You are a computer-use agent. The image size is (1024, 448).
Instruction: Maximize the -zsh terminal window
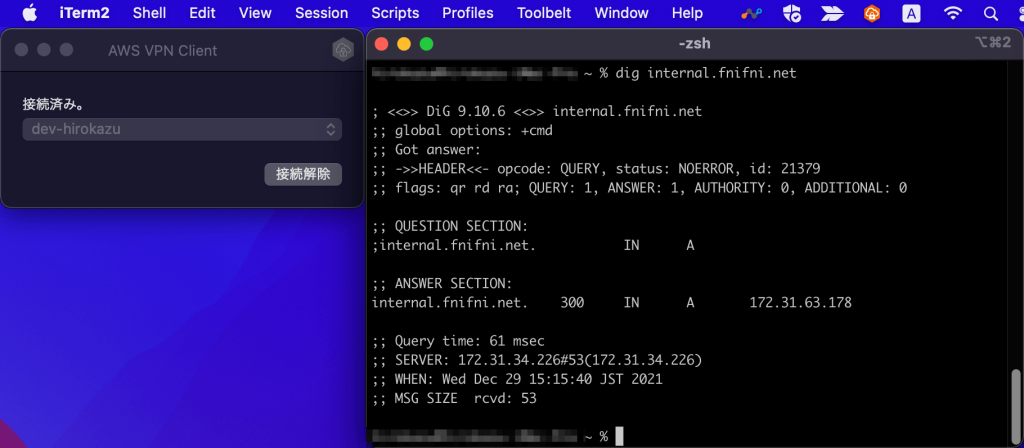(x=426, y=44)
